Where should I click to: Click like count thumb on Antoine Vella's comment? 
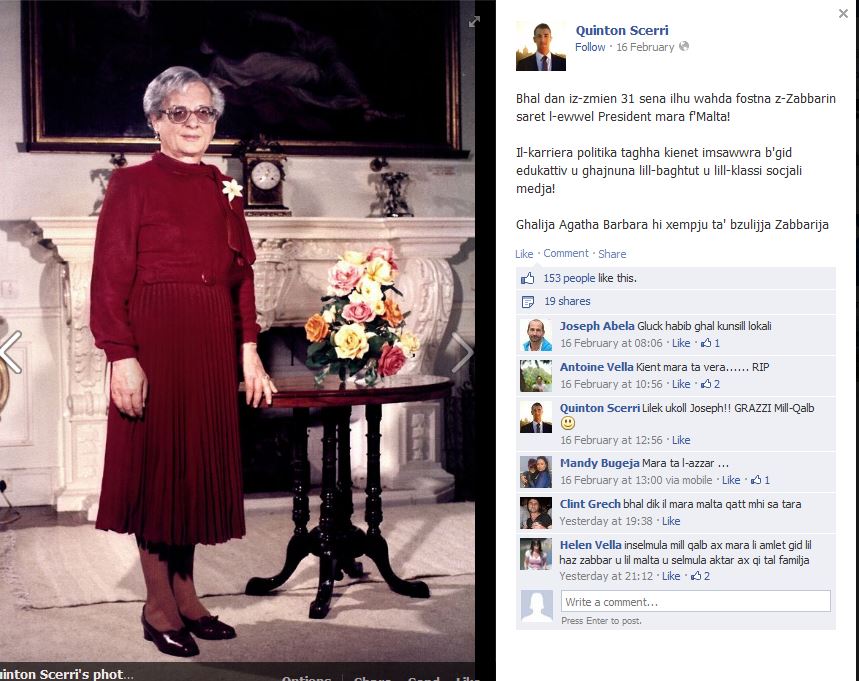click(x=706, y=384)
